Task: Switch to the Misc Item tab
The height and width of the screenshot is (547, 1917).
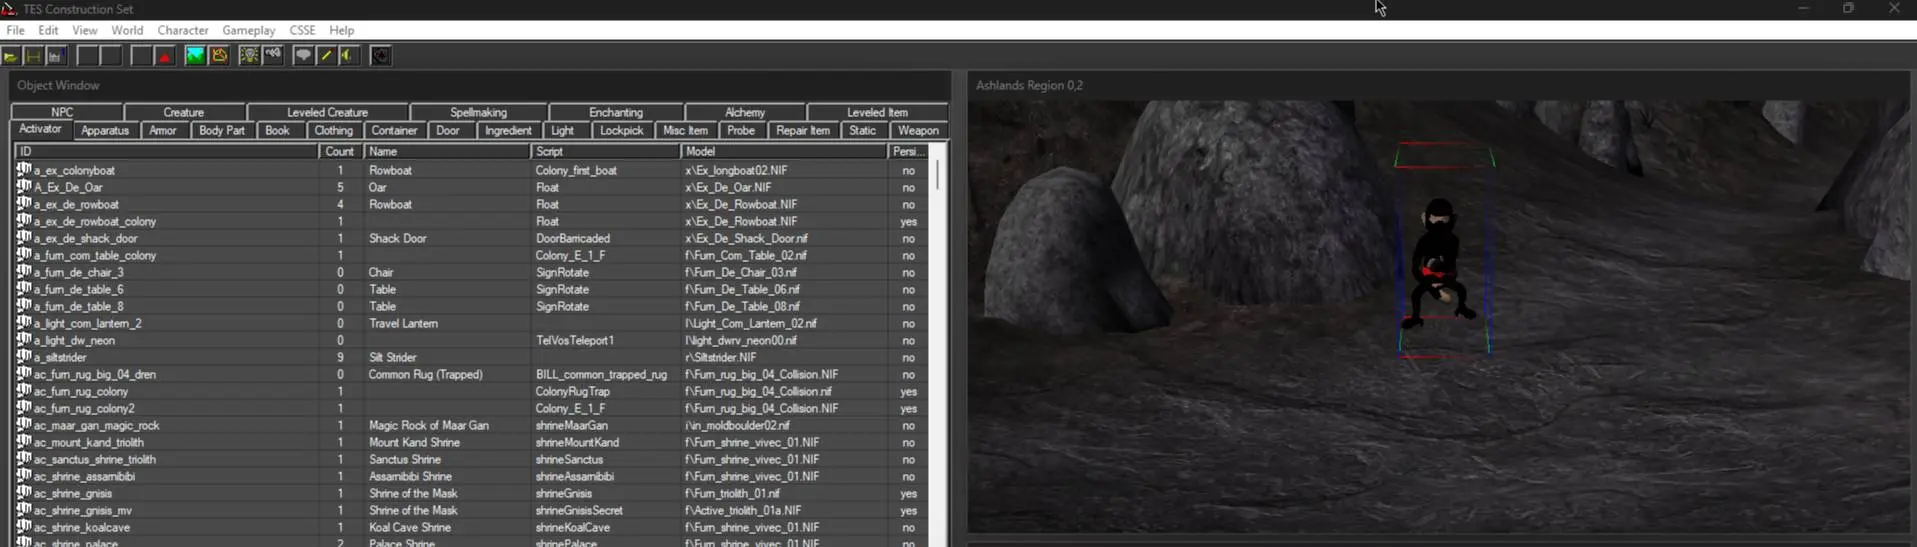Action: (x=686, y=130)
